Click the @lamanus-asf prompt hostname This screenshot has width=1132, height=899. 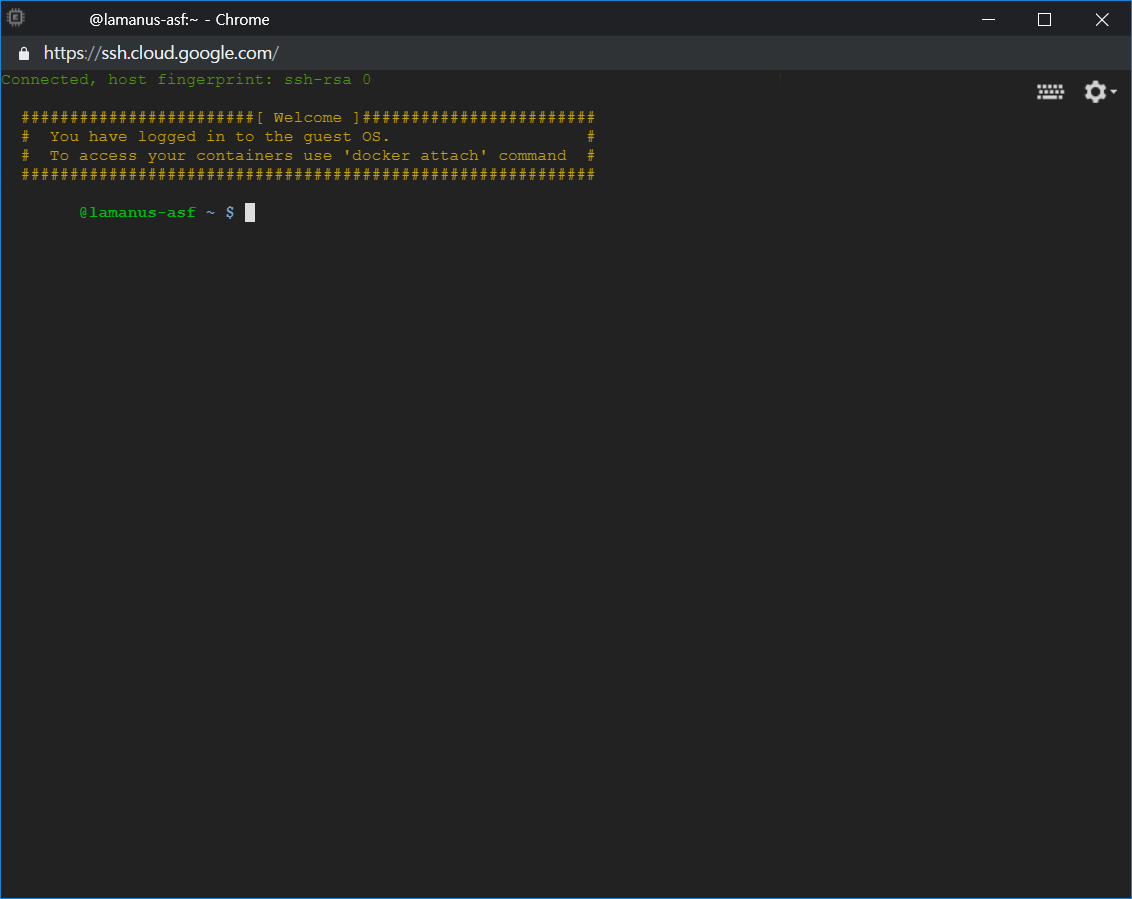pyautogui.click(x=137, y=212)
